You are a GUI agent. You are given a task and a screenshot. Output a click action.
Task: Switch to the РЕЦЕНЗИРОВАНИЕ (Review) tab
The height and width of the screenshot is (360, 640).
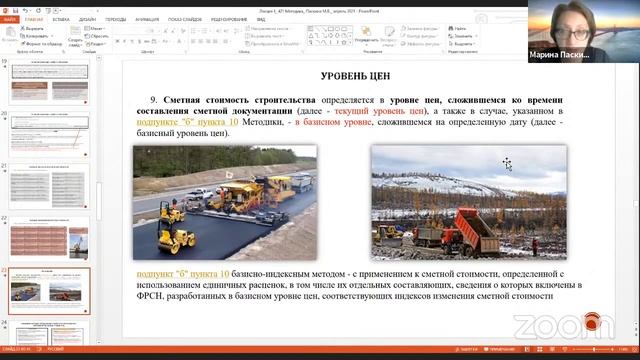(229, 19)
